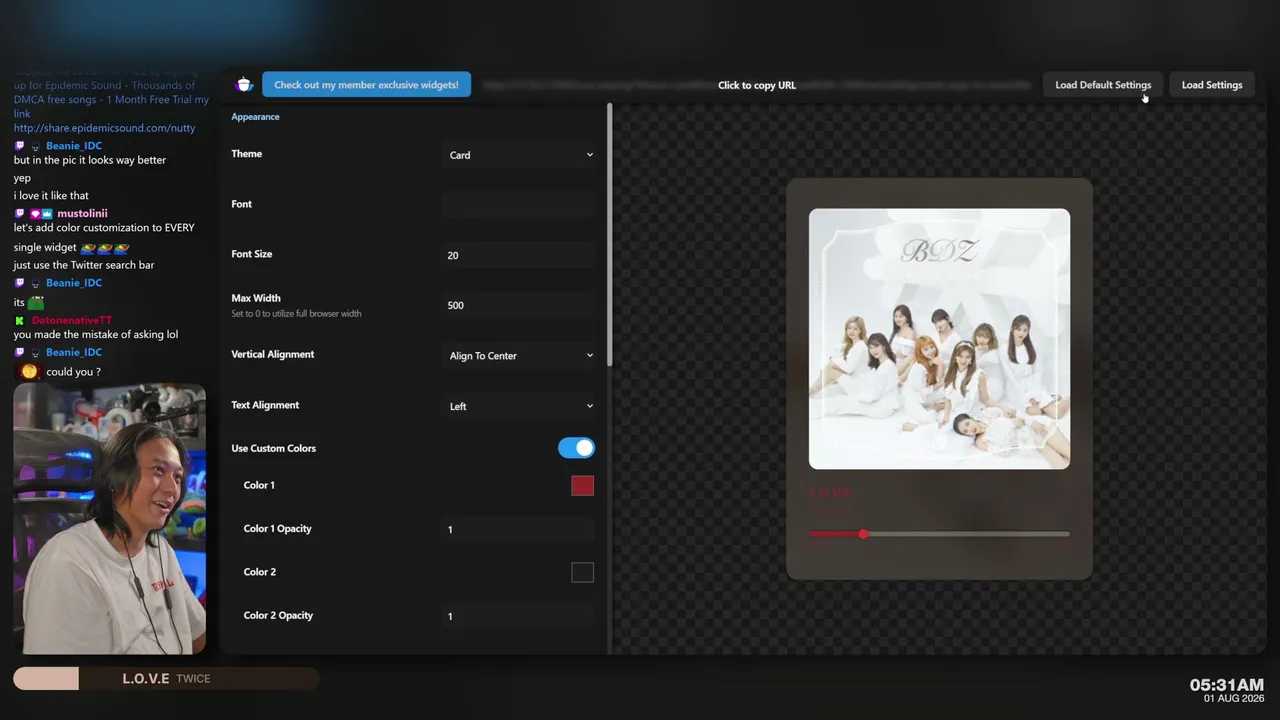Click the frog emote after 'its'
This screenshot has width=1280, height=720.
(x=36, y=303)
